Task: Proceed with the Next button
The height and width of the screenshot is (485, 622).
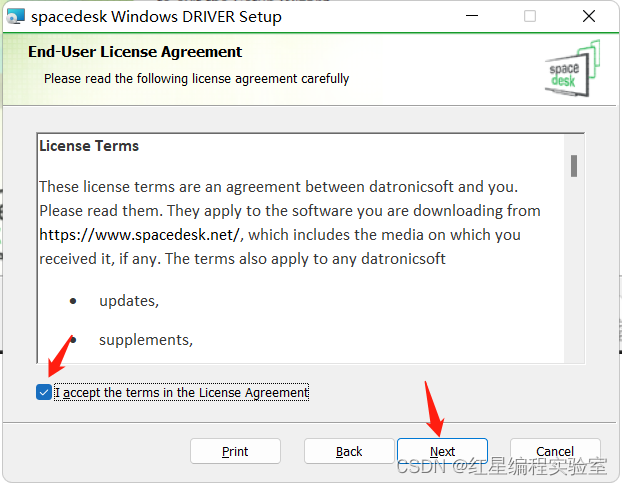Action: click(442, 451)
